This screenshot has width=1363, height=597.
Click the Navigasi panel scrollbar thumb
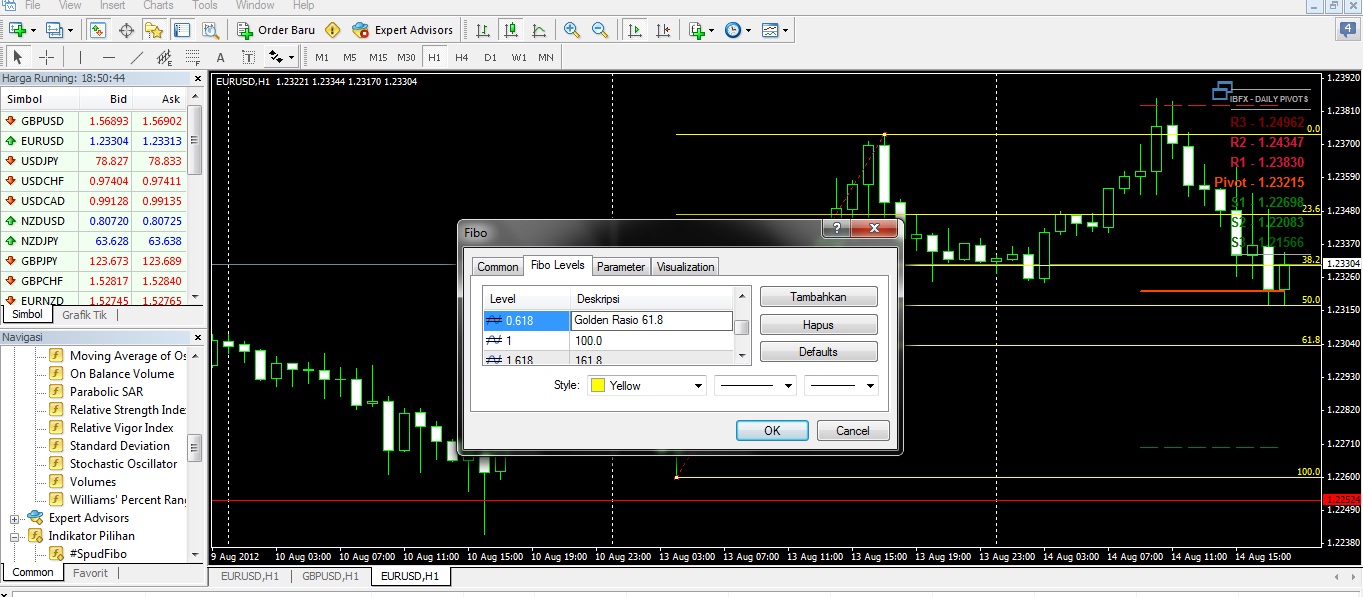tap(195, 447)
